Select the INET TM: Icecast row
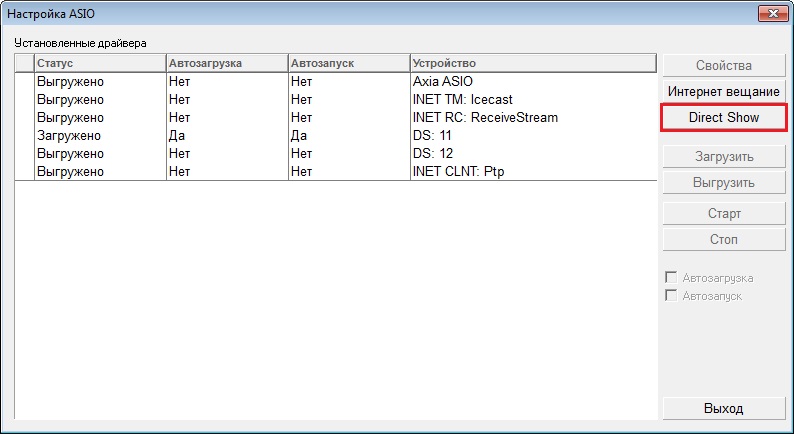 336,100
